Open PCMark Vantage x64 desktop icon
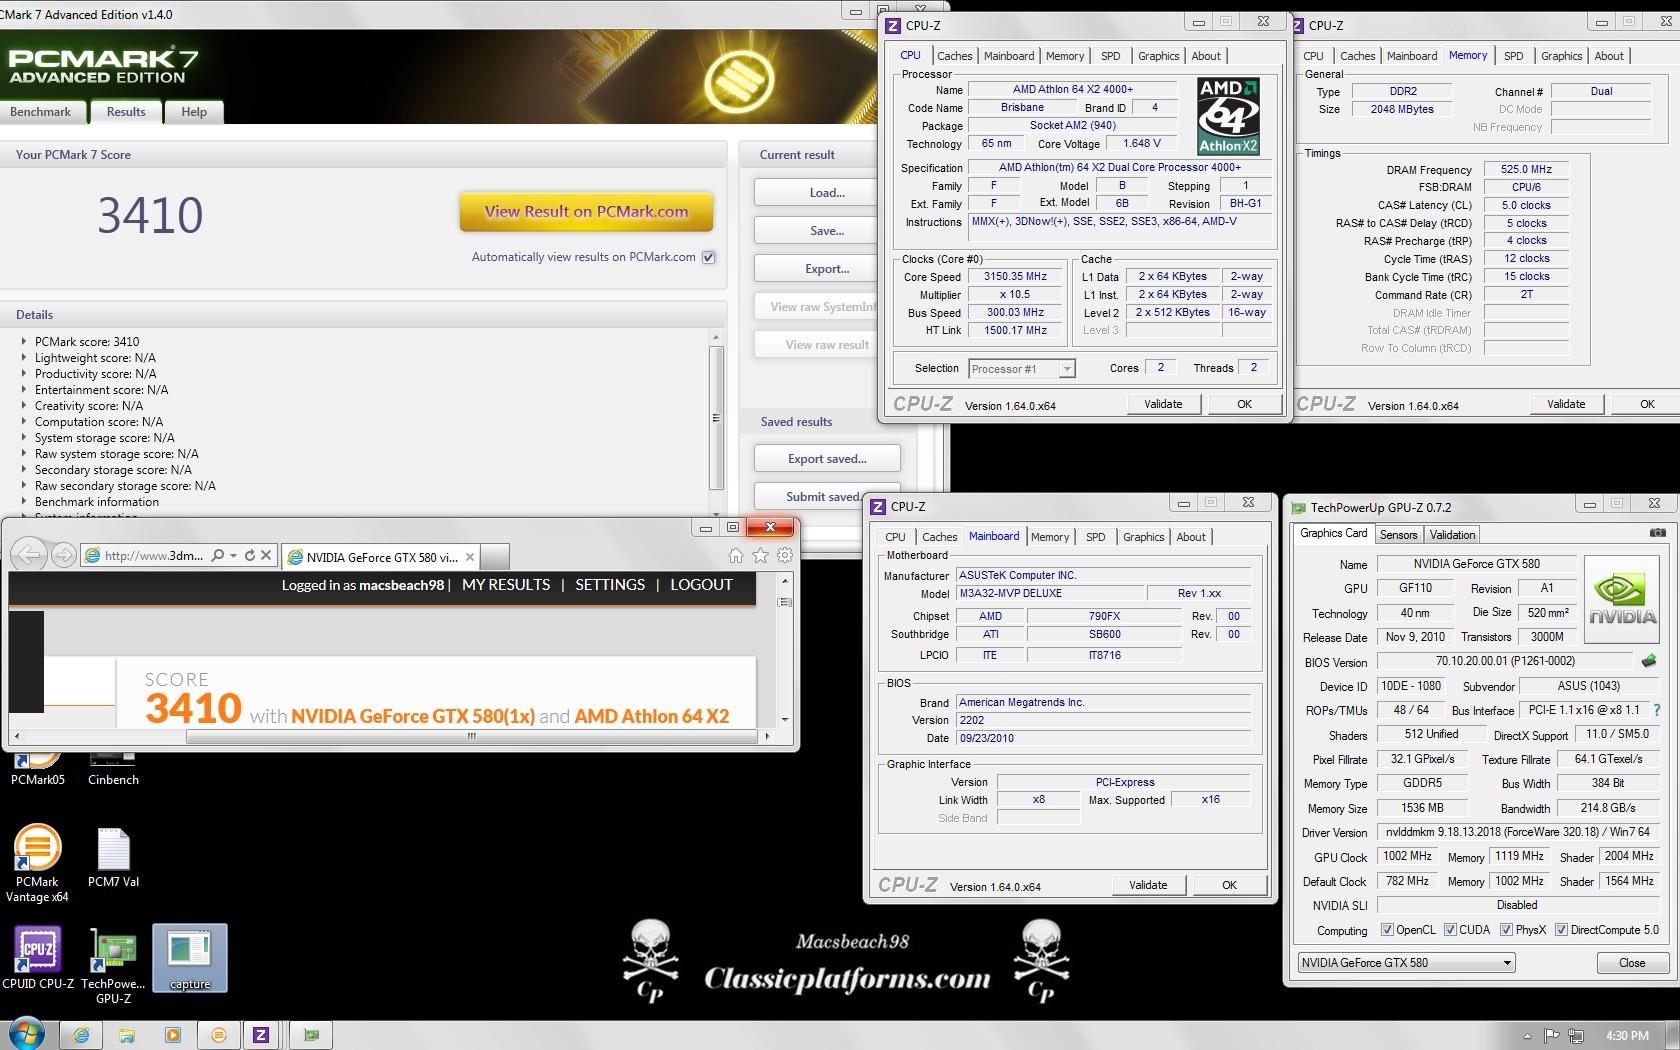The width and height of the screenshot is (1680, 1050). (38, 863)
